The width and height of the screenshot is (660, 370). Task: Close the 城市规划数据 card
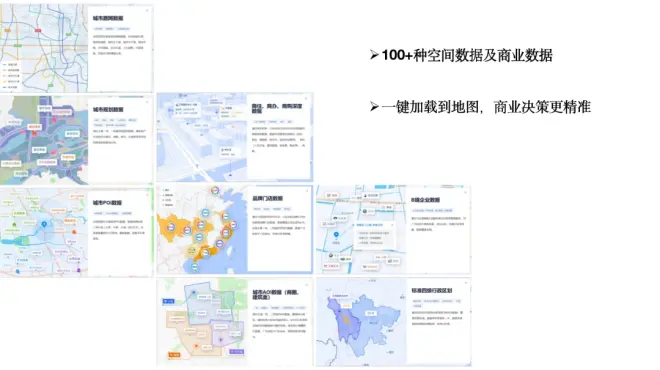[x=147, y=102]
